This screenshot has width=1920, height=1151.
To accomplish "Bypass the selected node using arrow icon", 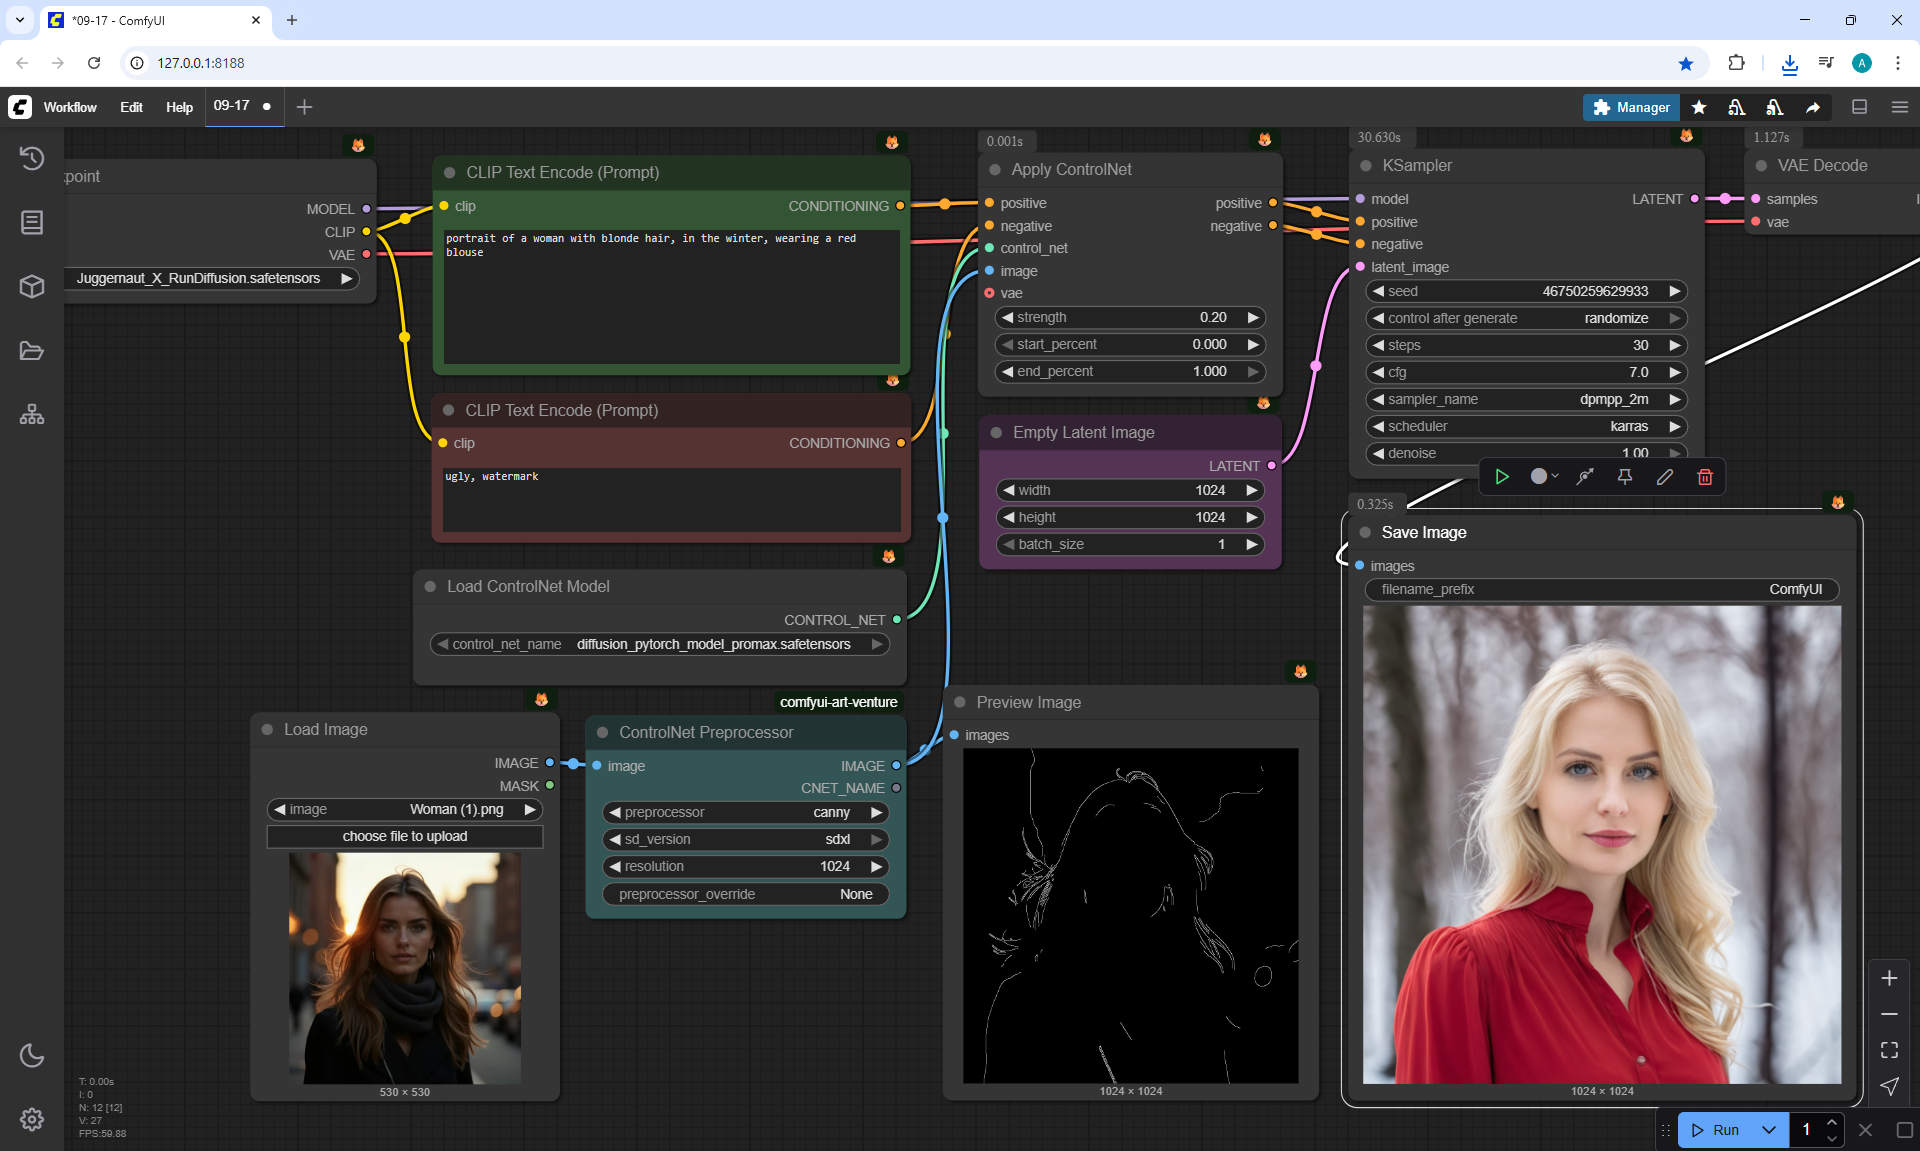I will pos(1585,477).
